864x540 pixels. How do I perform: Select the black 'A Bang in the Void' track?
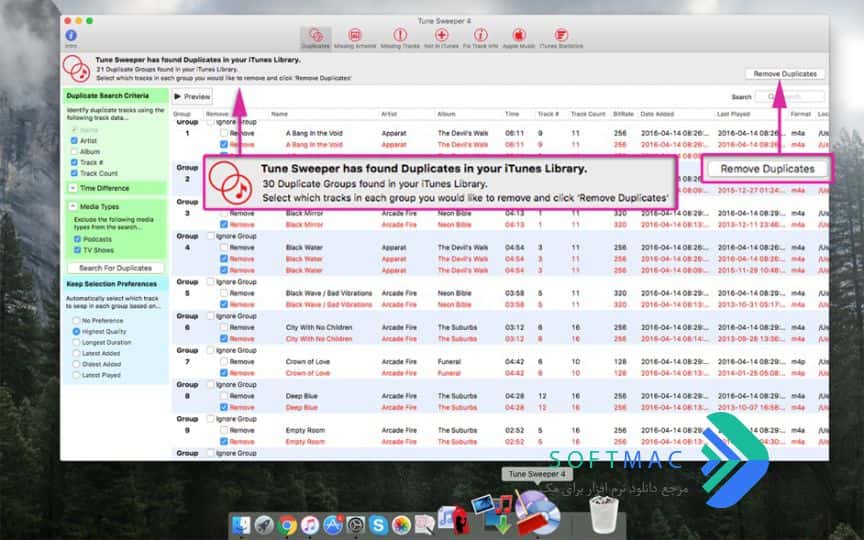point(314,133)
